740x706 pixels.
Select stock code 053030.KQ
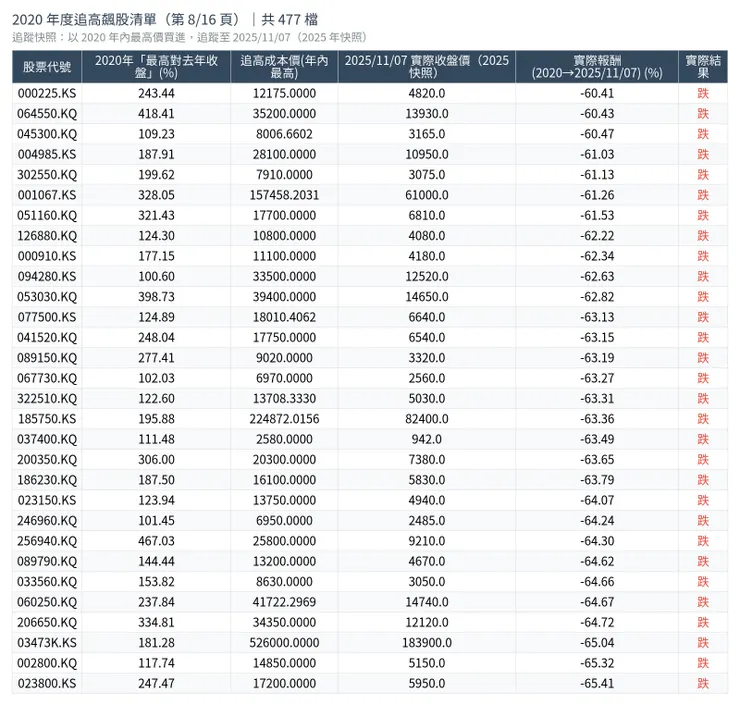coord(47,297)
